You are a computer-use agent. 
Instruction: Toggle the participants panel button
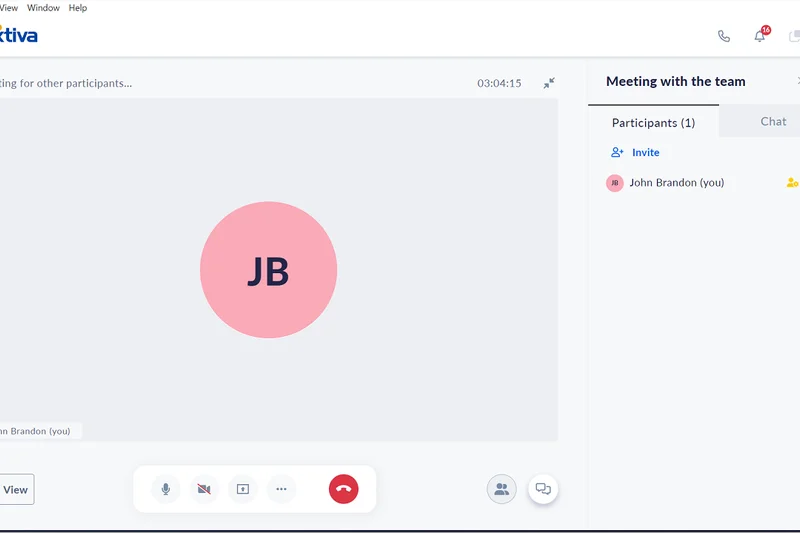(x=502, y=489)
